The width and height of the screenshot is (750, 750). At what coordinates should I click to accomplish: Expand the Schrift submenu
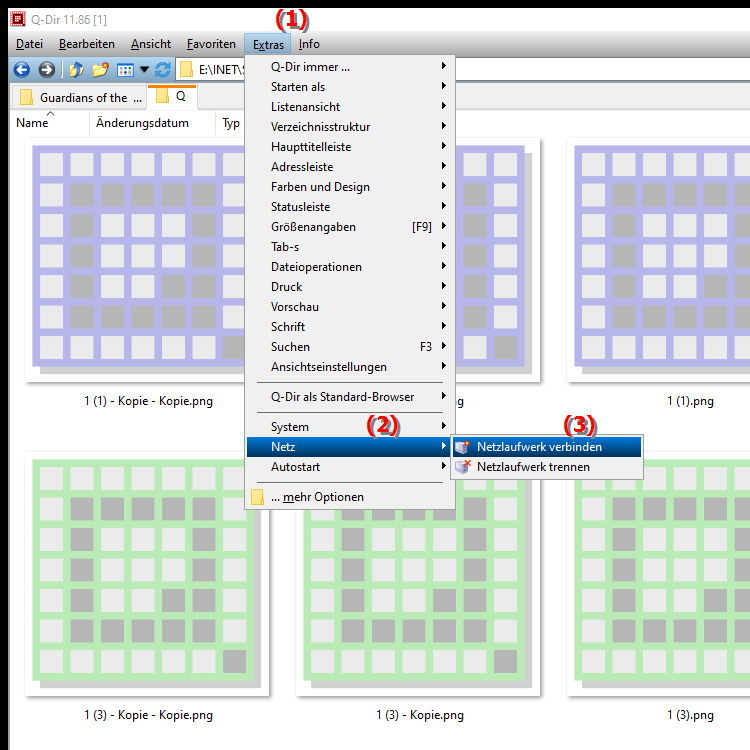(350, 327)
